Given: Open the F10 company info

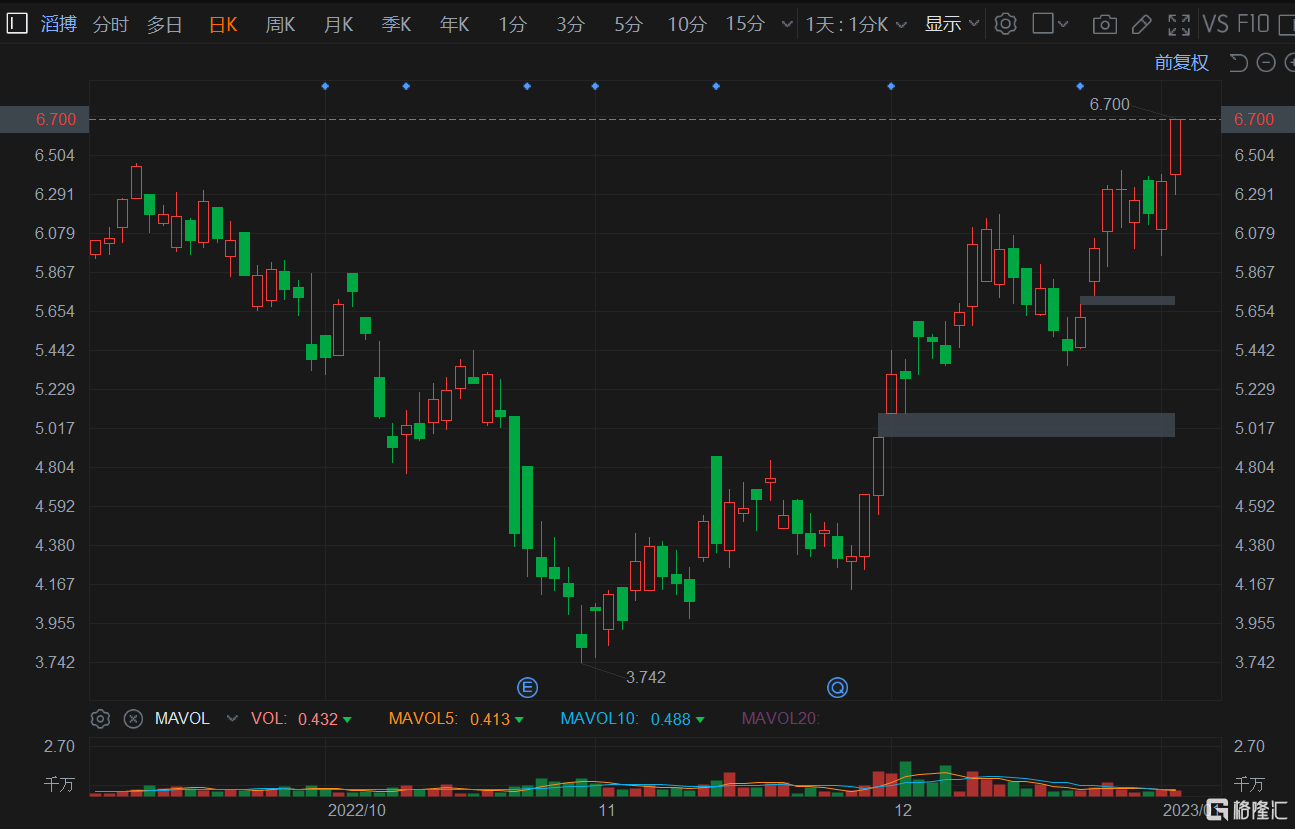Looking at the screenshot, I should (1253, 25).
